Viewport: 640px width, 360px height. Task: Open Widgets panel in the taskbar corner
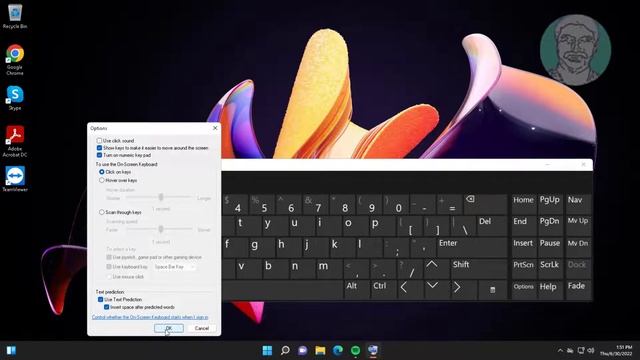[11, 350]
